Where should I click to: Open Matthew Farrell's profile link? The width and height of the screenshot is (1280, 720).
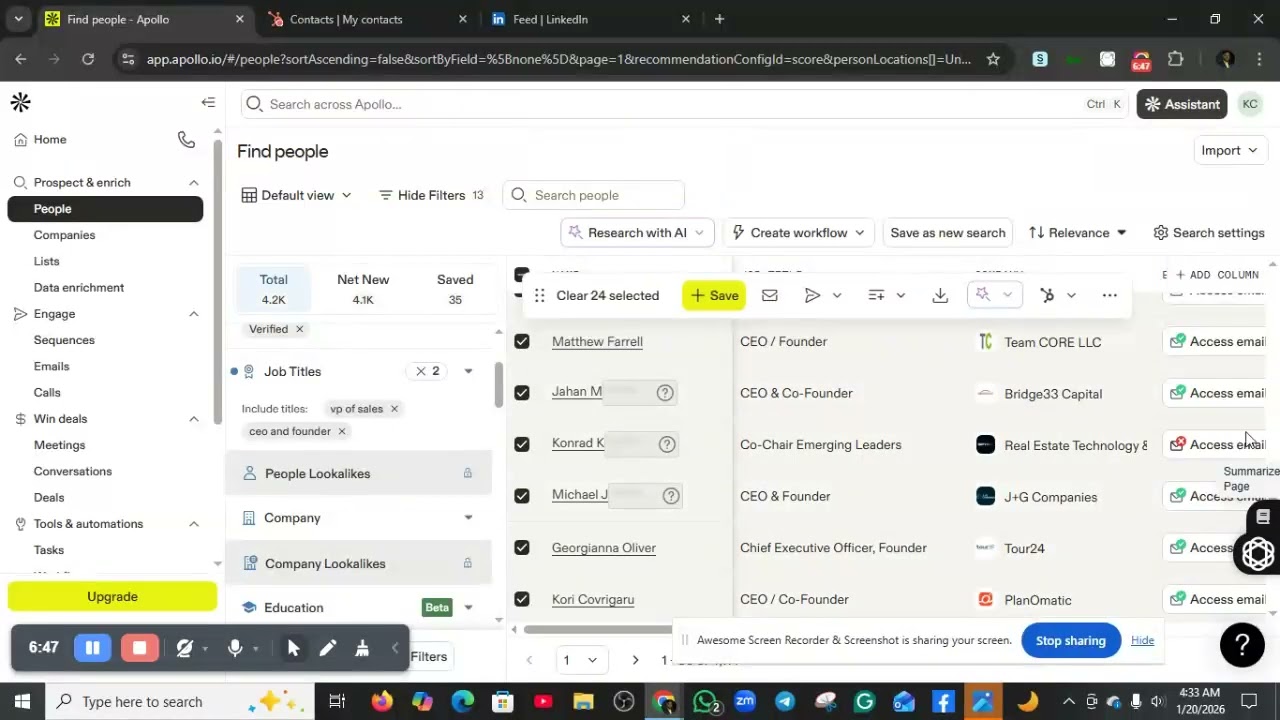pos(597,342)
